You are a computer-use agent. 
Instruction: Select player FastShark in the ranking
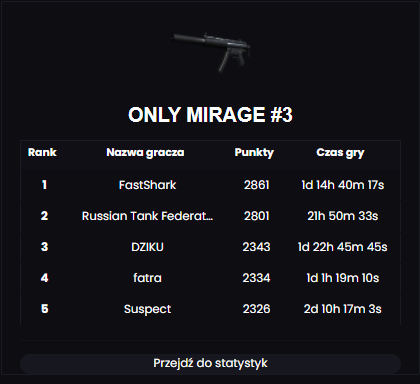147,185
